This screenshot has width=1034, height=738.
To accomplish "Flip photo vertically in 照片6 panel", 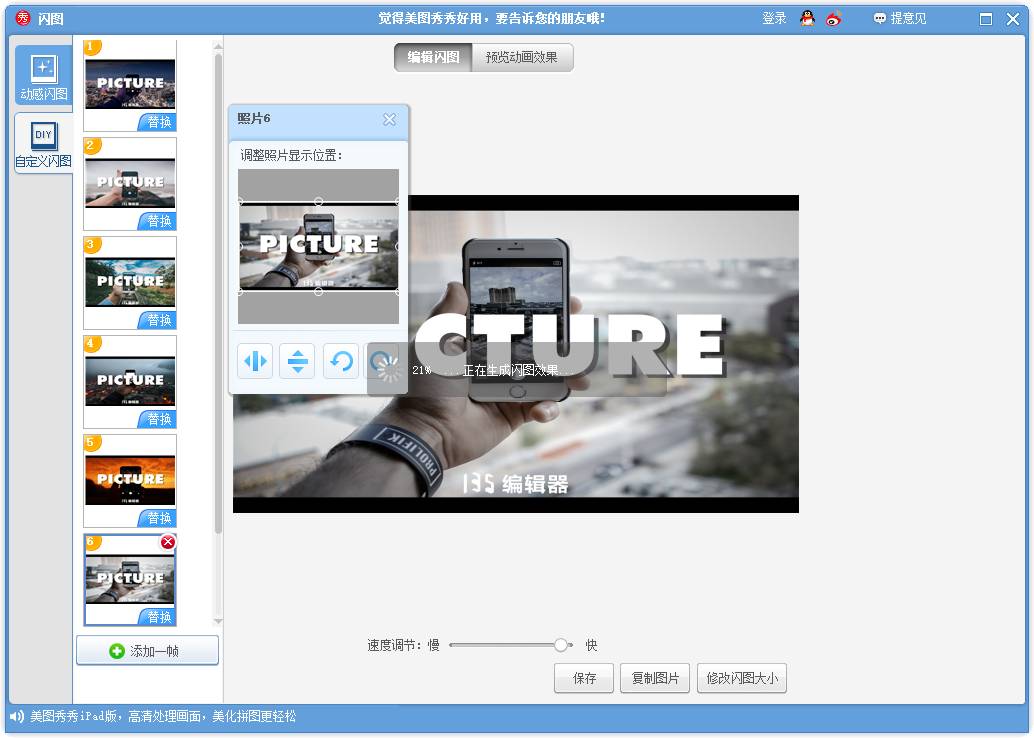I will coord(298,361).
